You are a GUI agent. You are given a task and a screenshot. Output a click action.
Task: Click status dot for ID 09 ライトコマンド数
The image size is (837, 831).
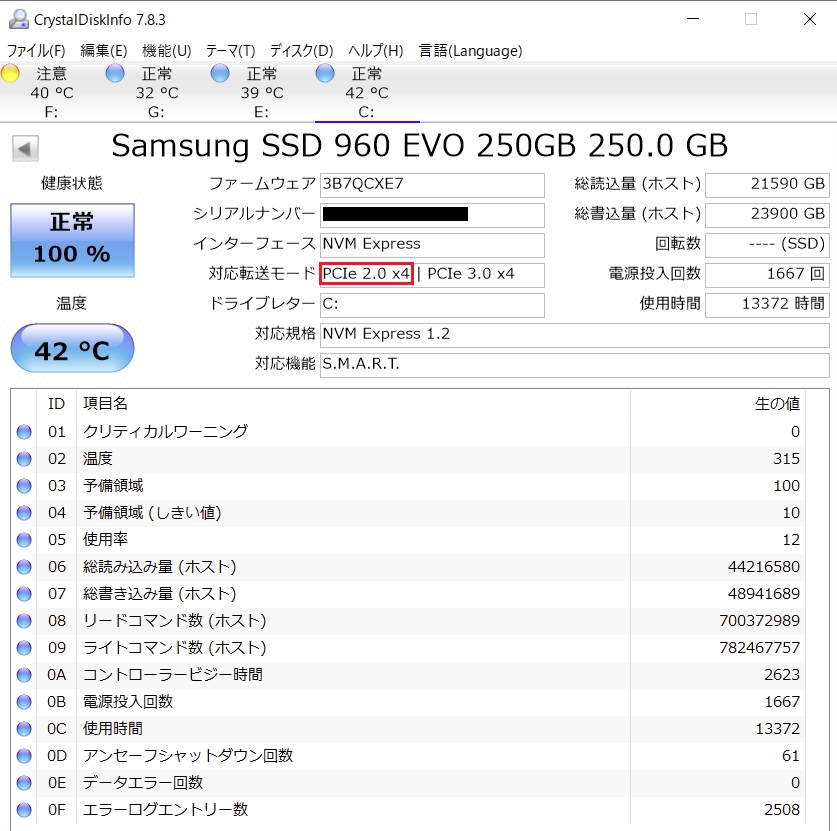[24, 648]
